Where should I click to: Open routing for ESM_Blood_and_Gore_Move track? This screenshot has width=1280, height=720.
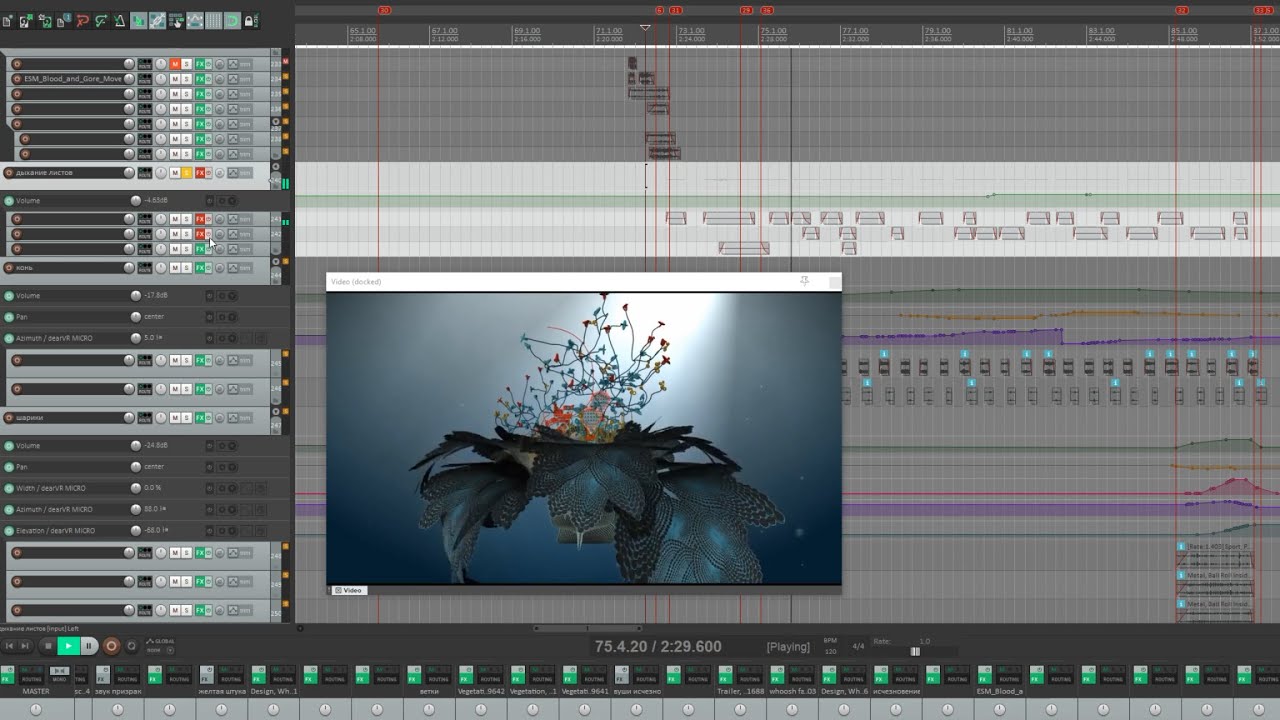(145, 79)
